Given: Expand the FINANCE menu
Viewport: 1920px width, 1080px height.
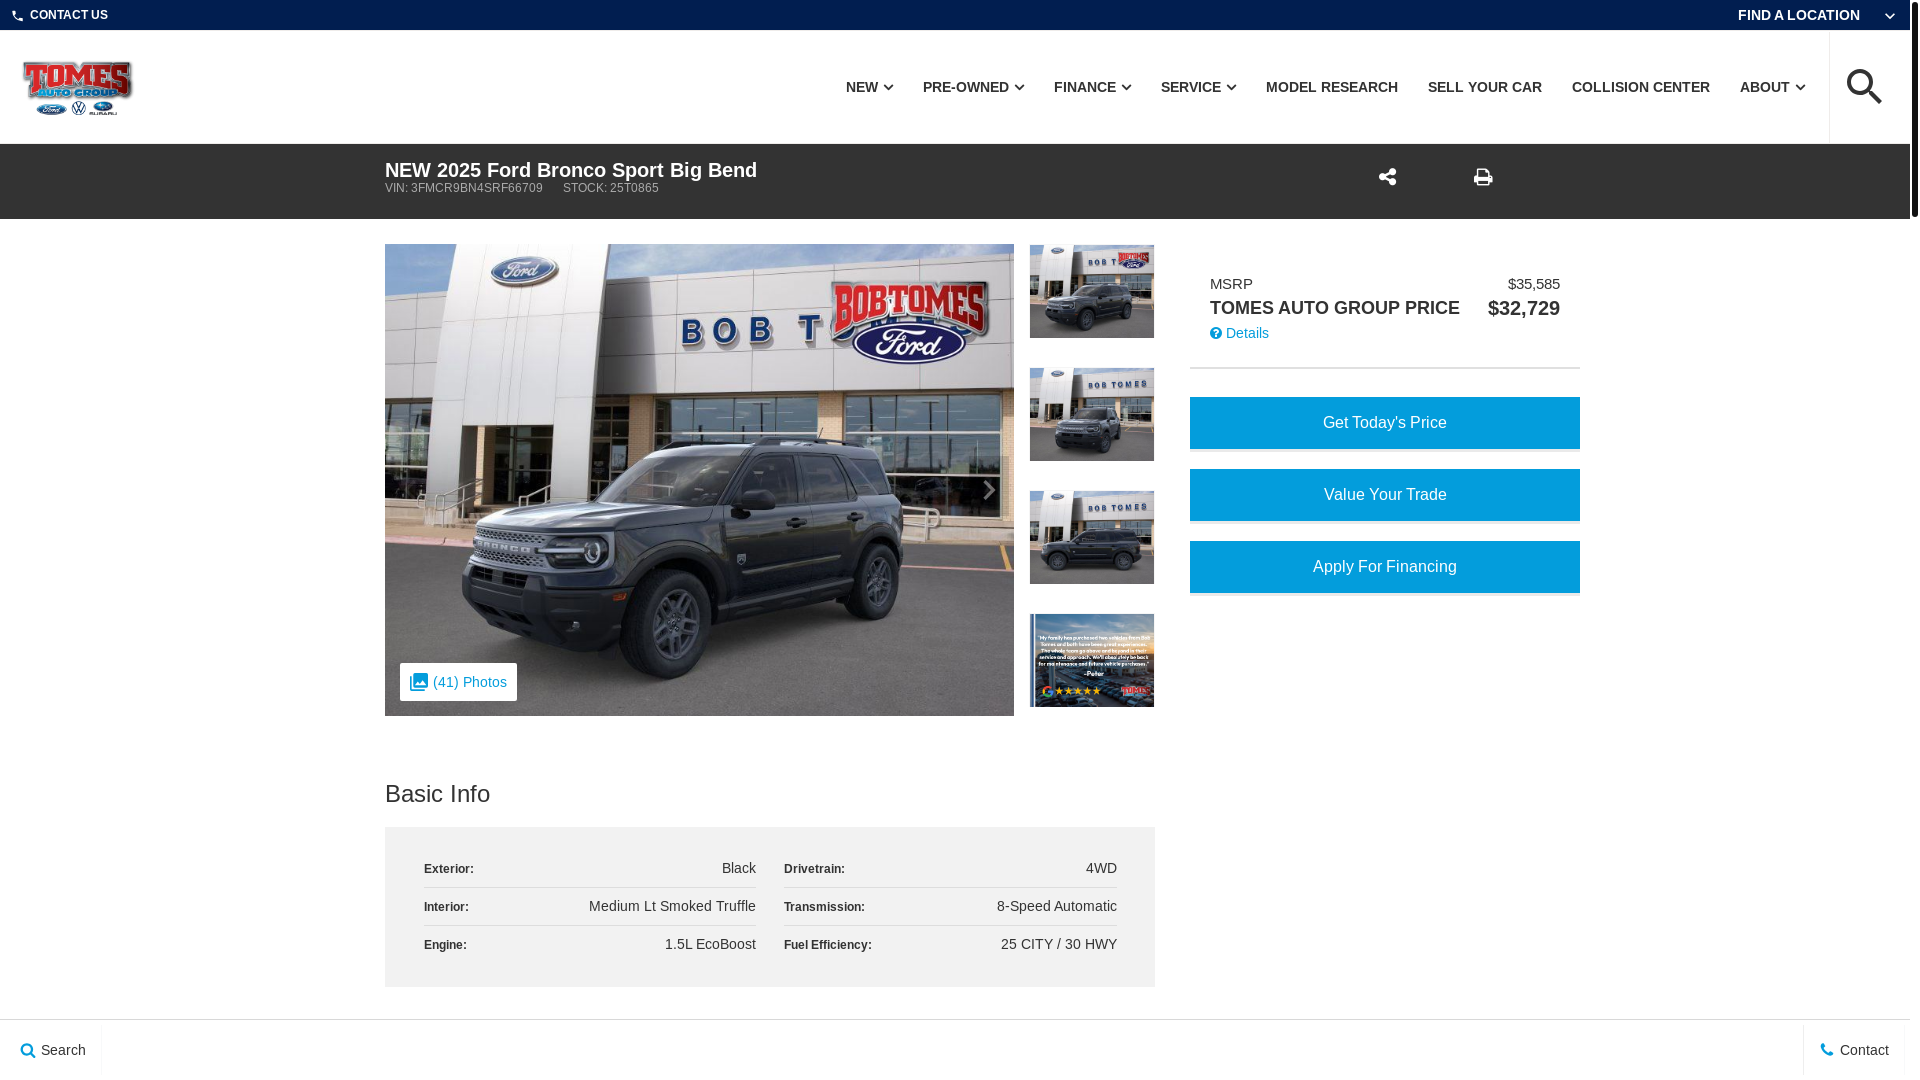Looking at the screenshot, I should click(x=1092, y=87).
